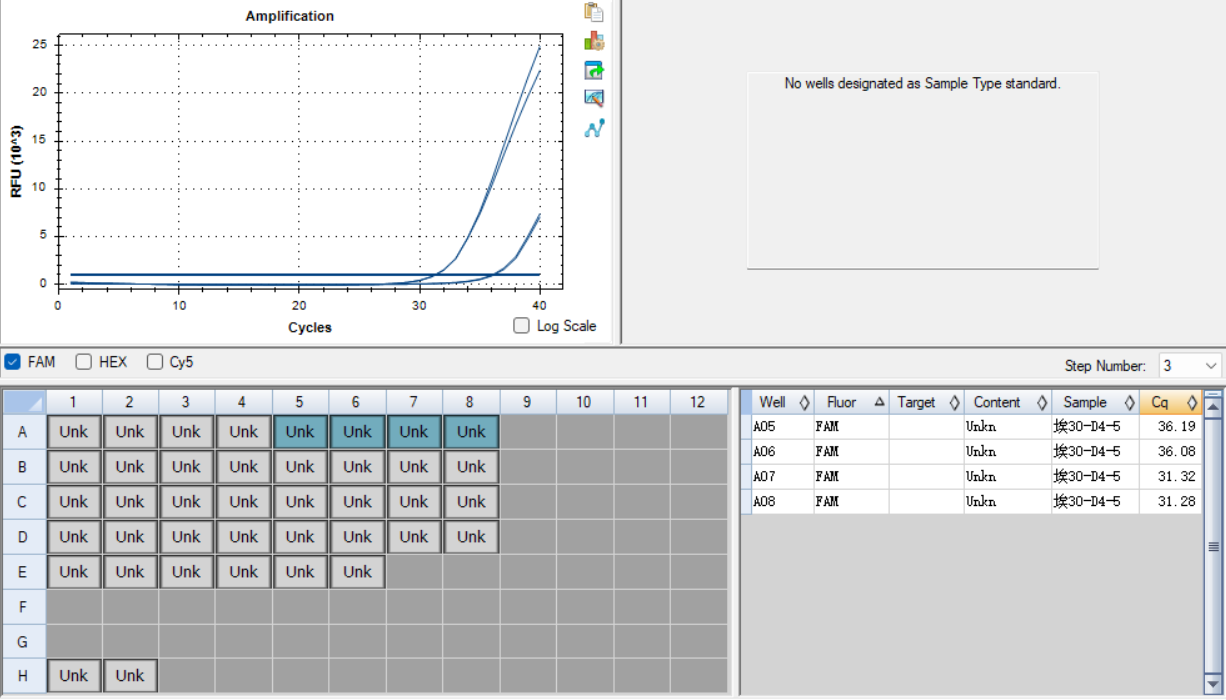
Task: Select plate row E header
Action: click(x=23, y=572)
